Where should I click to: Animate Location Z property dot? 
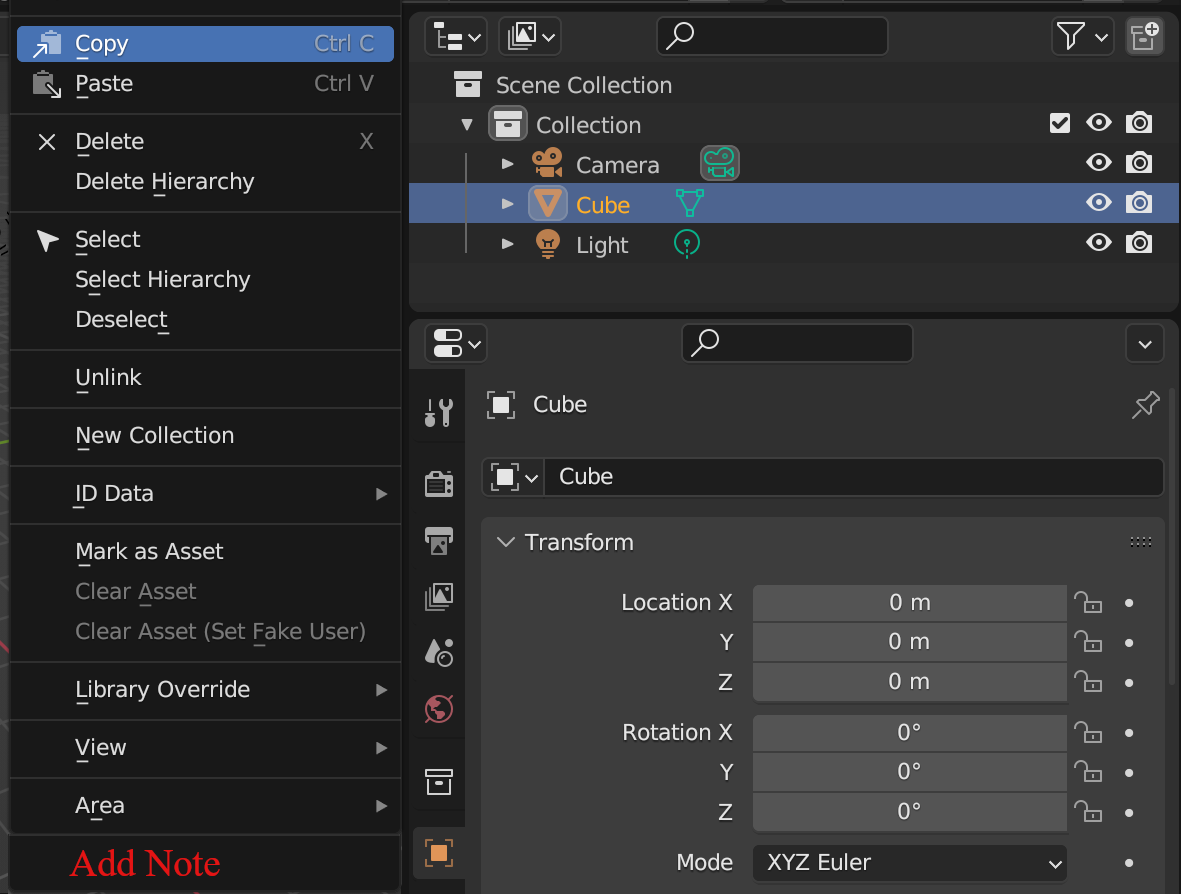[x=1128, y=682]
